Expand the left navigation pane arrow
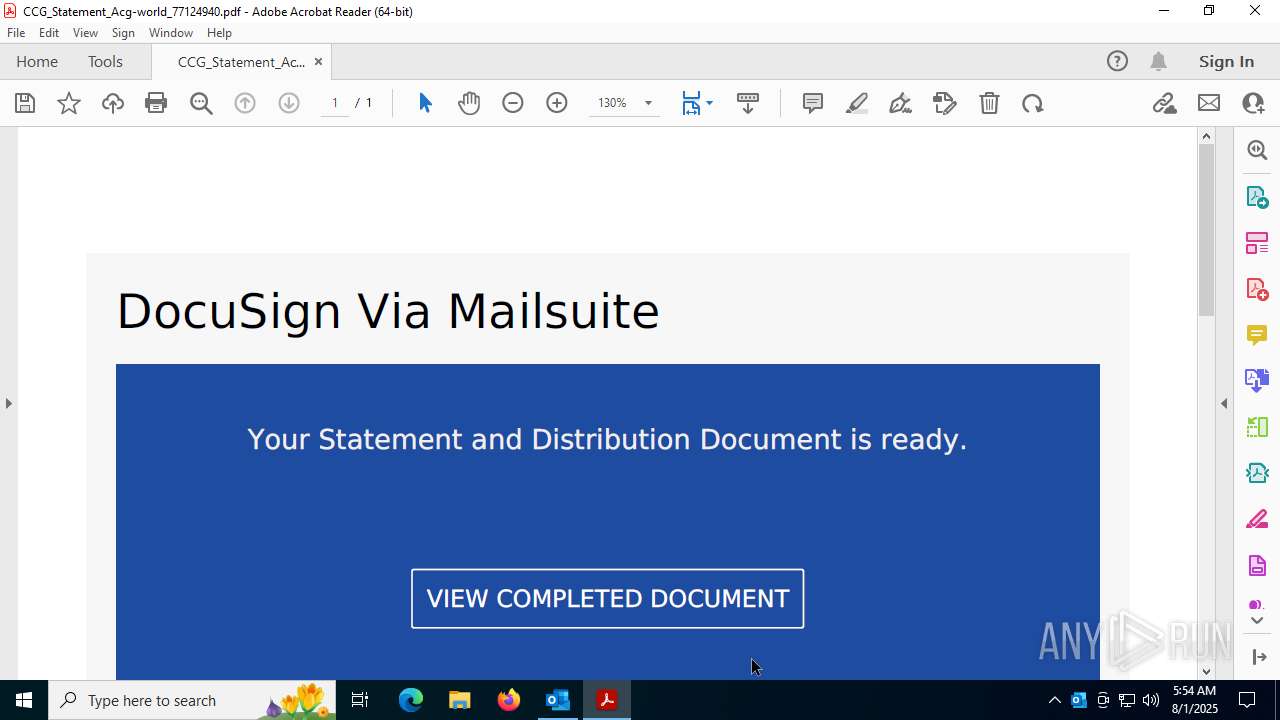The width and height of the screenshot is (1280, 720). point(8,403)
